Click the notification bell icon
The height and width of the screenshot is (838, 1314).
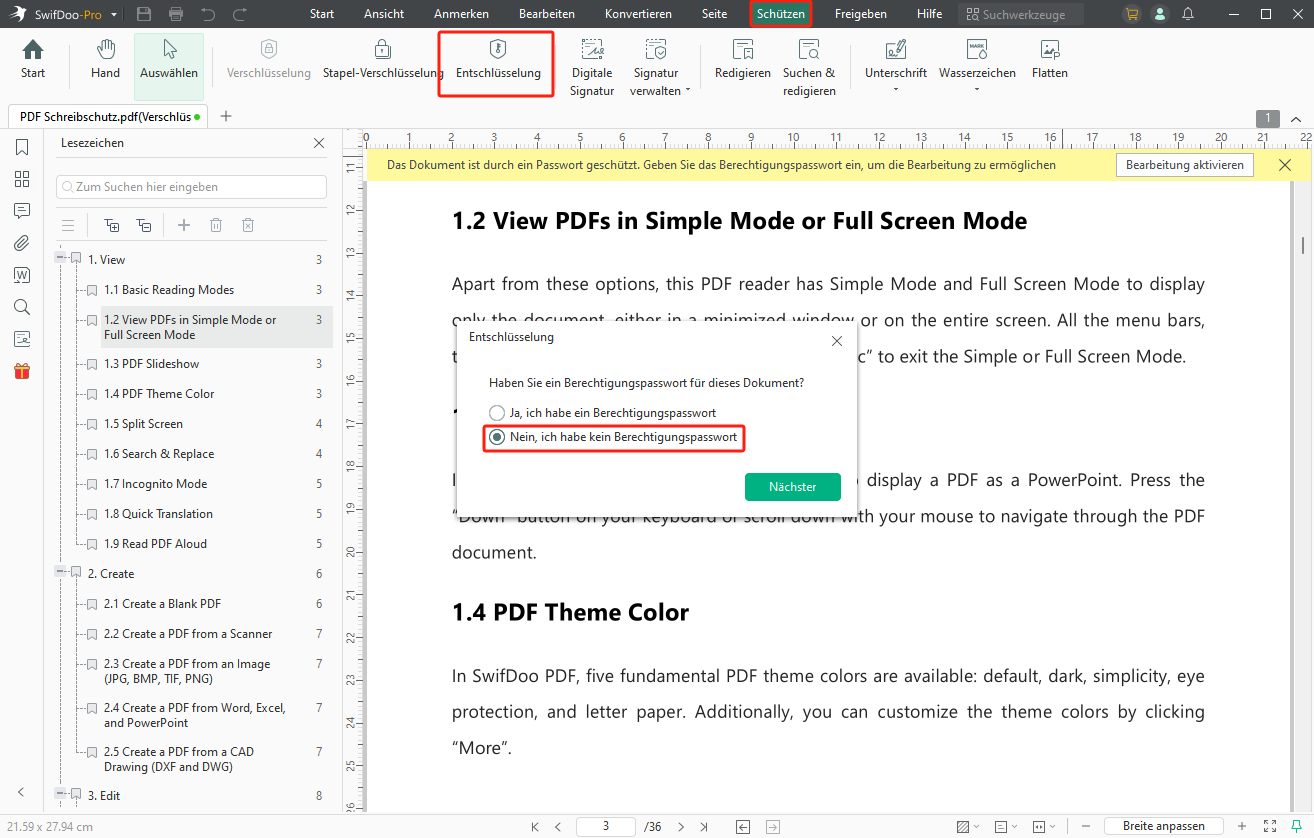click(1188, 14)
